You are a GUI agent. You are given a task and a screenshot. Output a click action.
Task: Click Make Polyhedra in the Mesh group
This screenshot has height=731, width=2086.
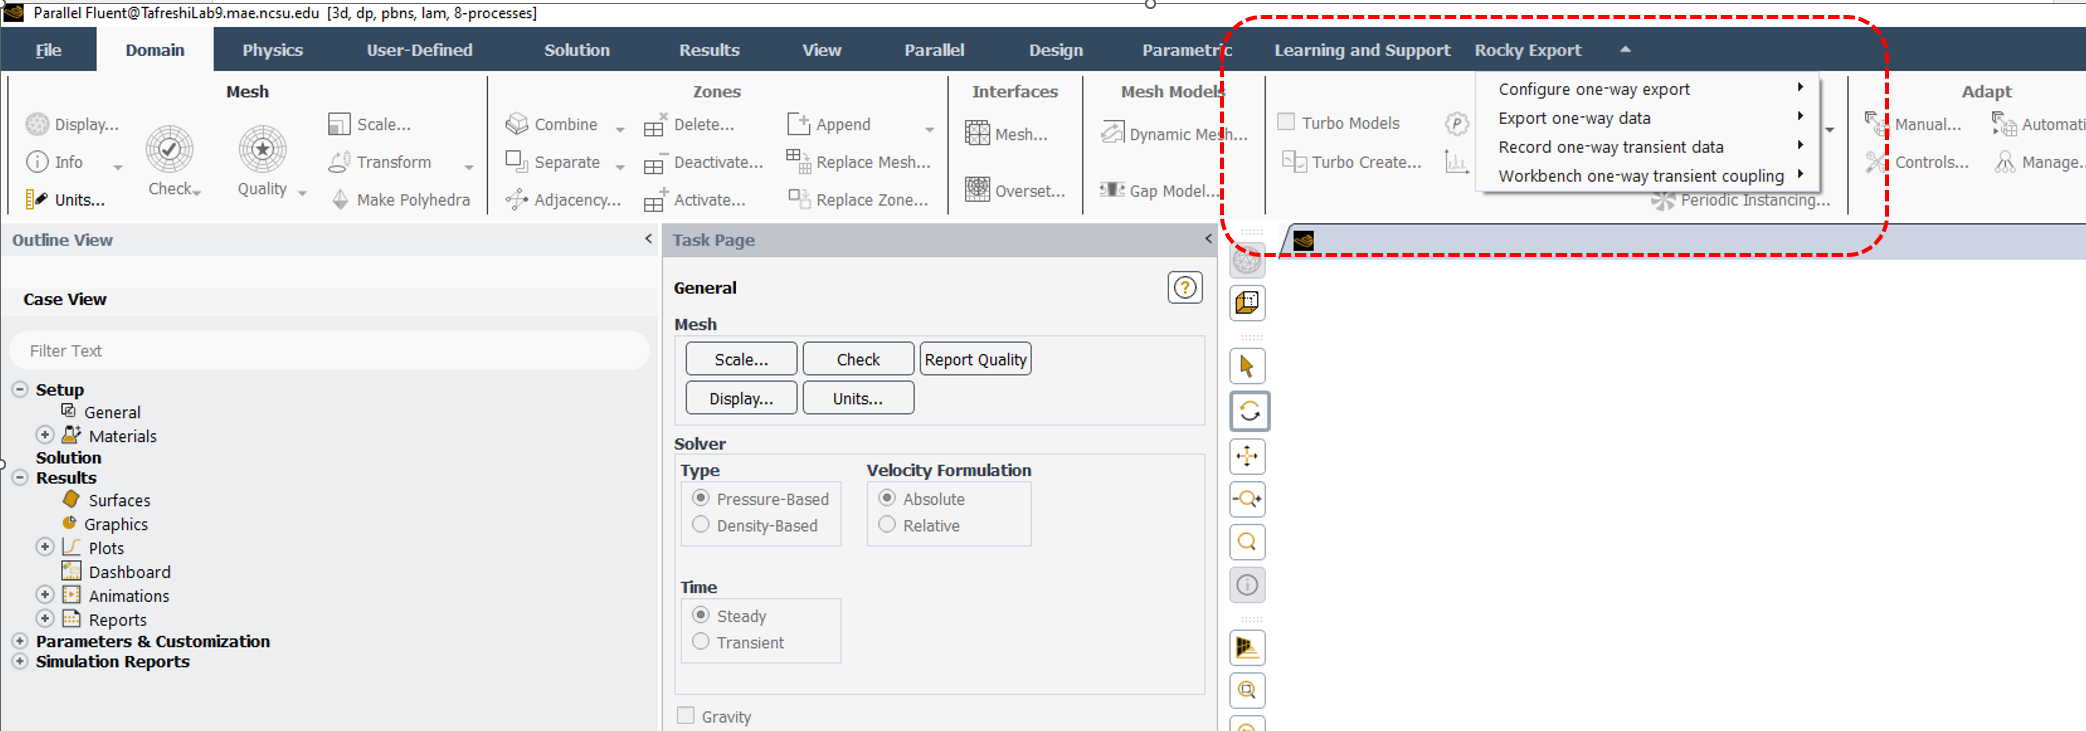[x=400, y=199]
